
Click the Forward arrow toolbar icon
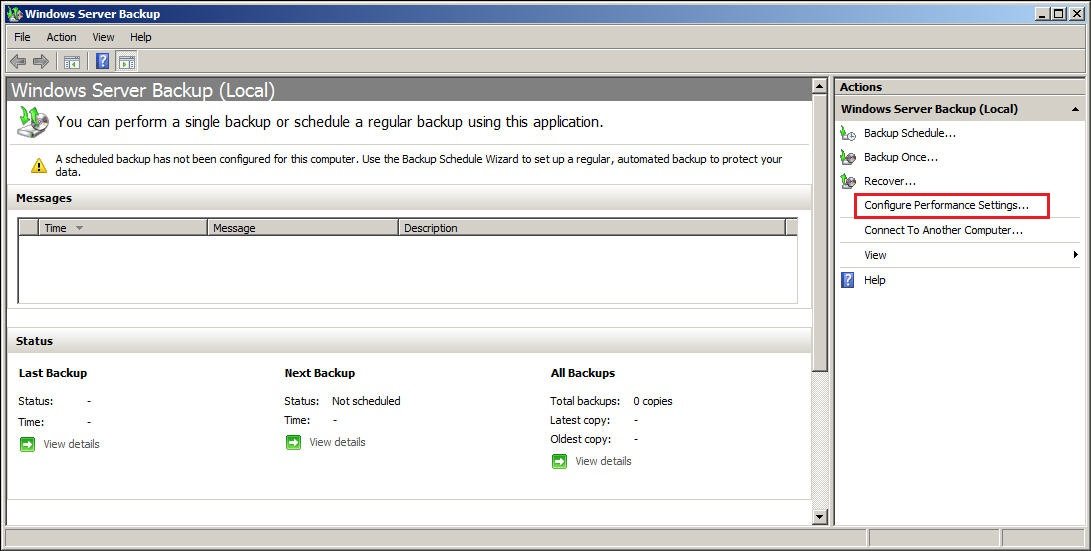[41, 61]
